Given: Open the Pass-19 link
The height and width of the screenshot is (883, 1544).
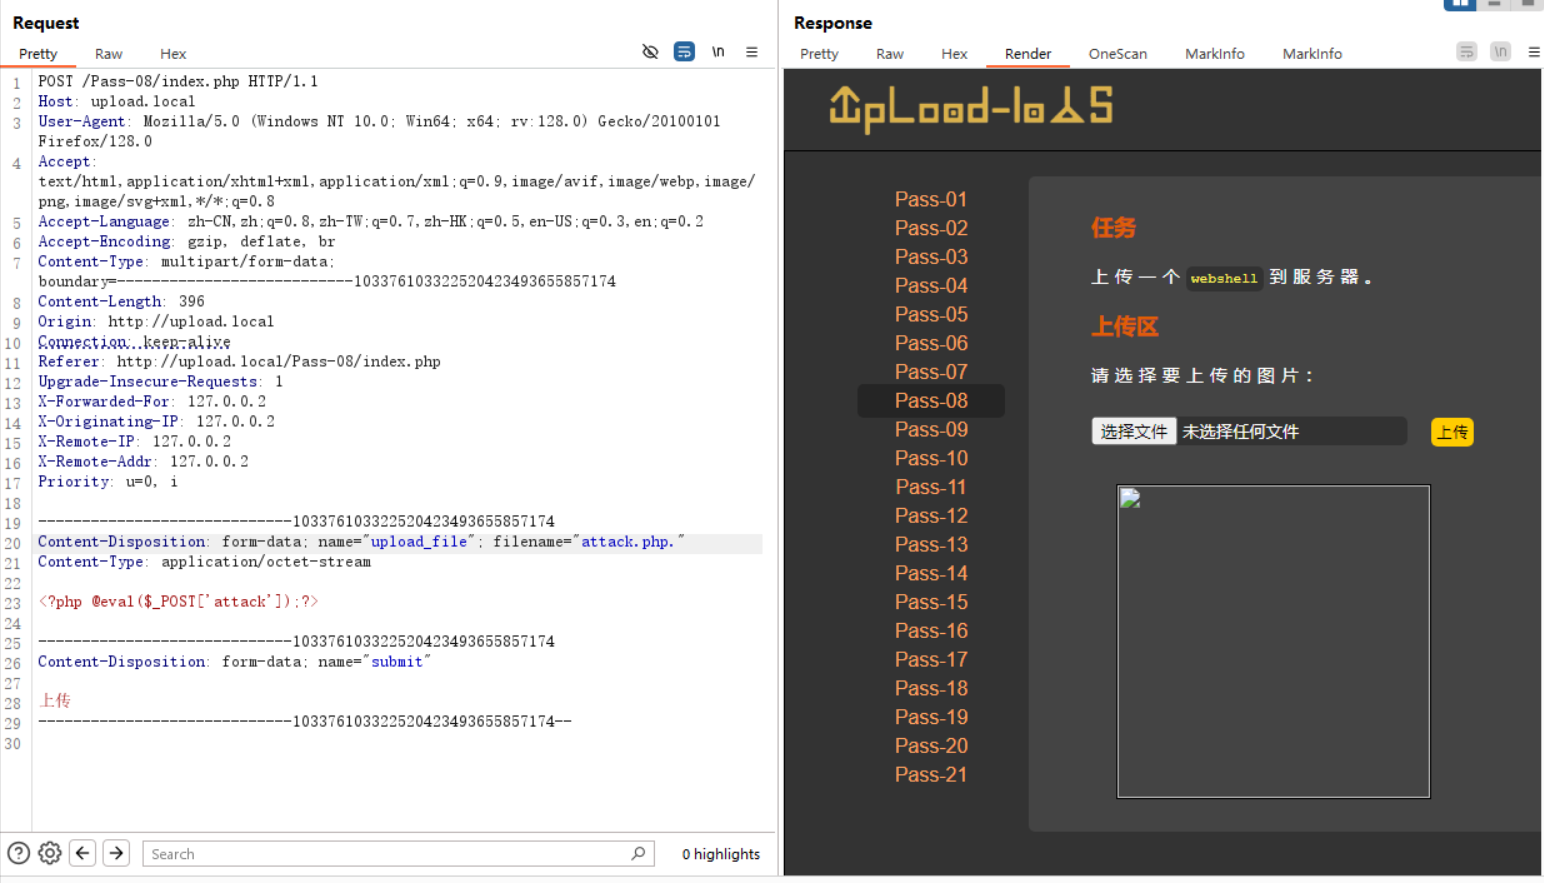Looking at the screenshot, I should (x=931, y=717).
